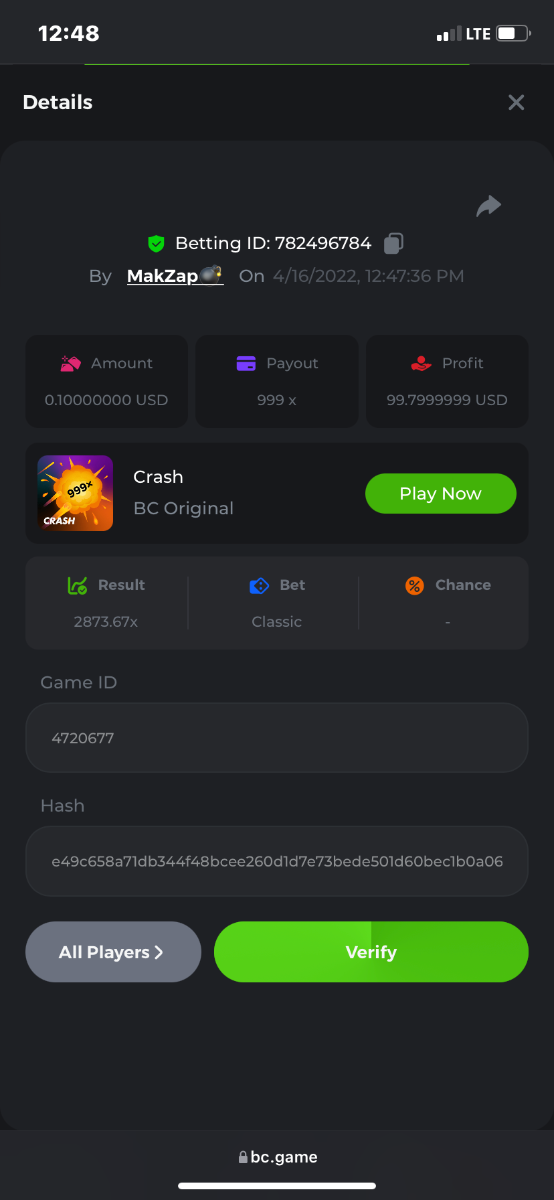Select the Game ID field
The height and width of the screenshot is (1200, 554).
pyautogui.click(x=277, y=738)
